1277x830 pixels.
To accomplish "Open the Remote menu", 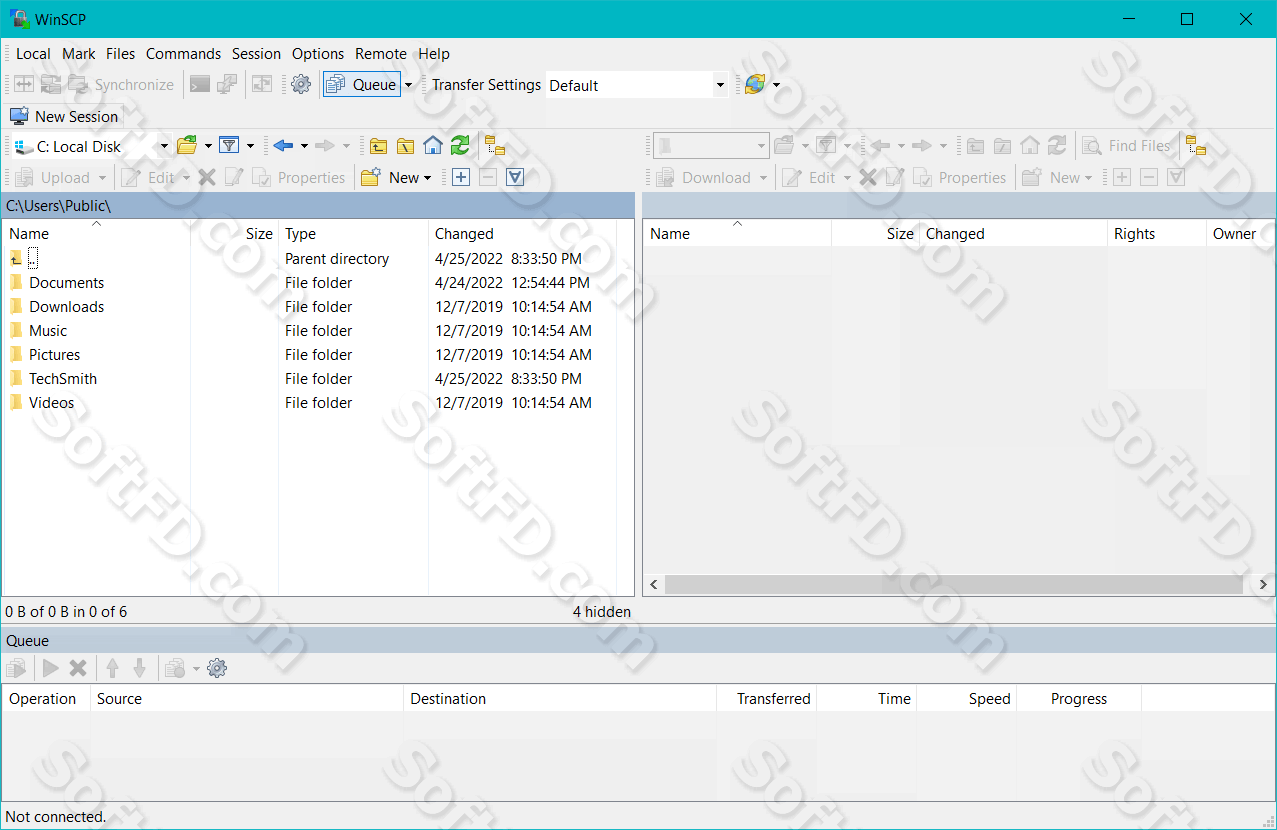I will pyautogui.click(x=381, y=54).
